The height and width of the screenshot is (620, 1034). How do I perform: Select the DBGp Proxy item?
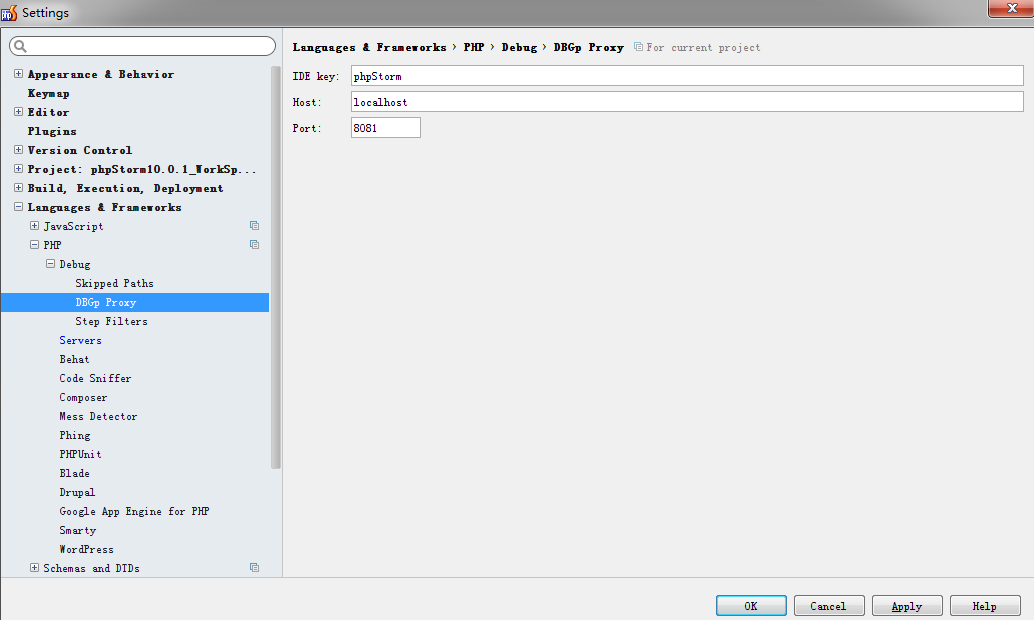pos(135,302)
